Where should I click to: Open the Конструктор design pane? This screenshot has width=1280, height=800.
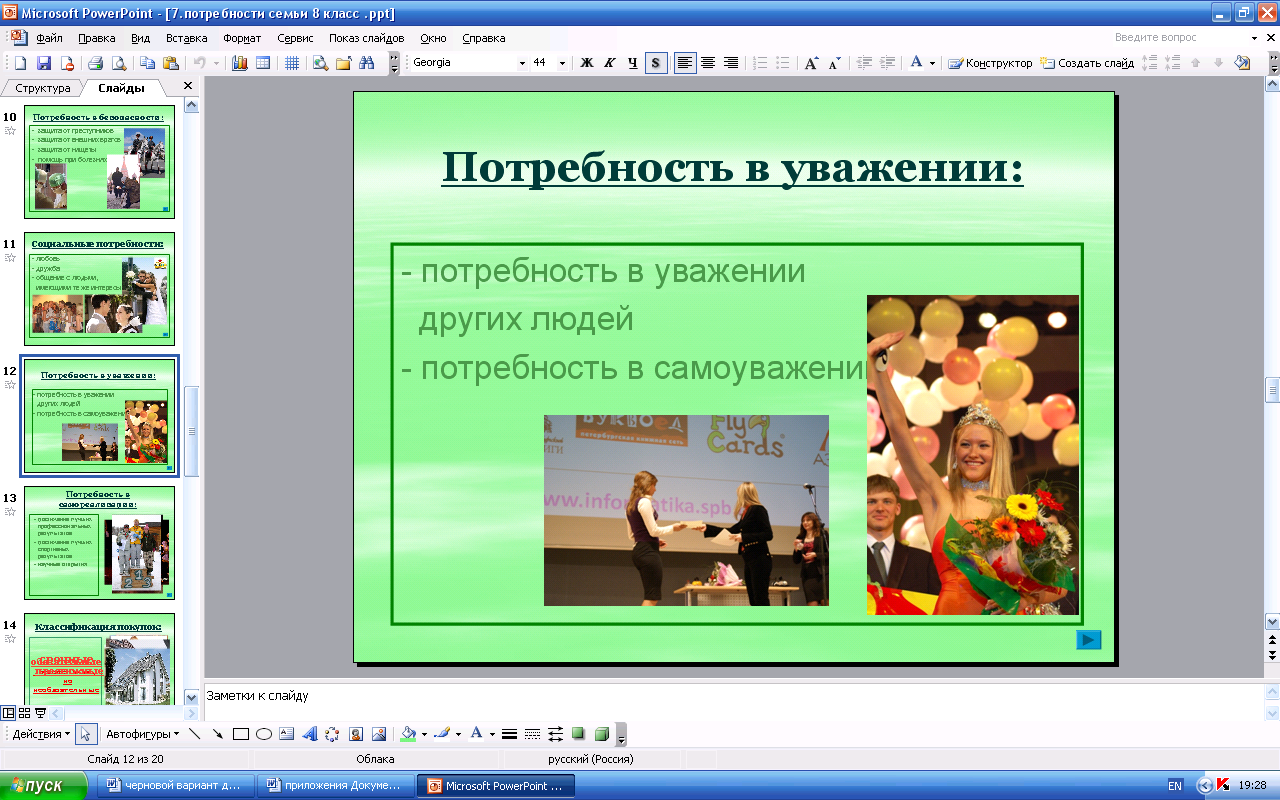pyautogui.click(x=990, y=63)
